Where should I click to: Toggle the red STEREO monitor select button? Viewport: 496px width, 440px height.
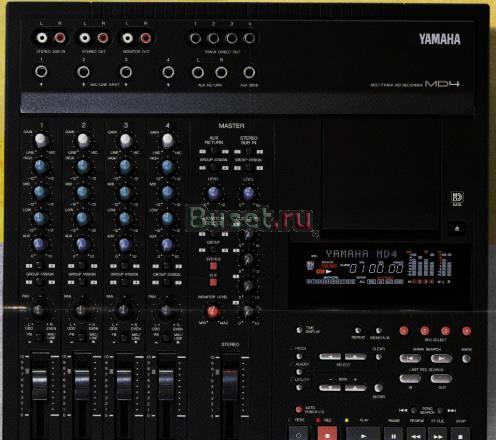point(213,266)
